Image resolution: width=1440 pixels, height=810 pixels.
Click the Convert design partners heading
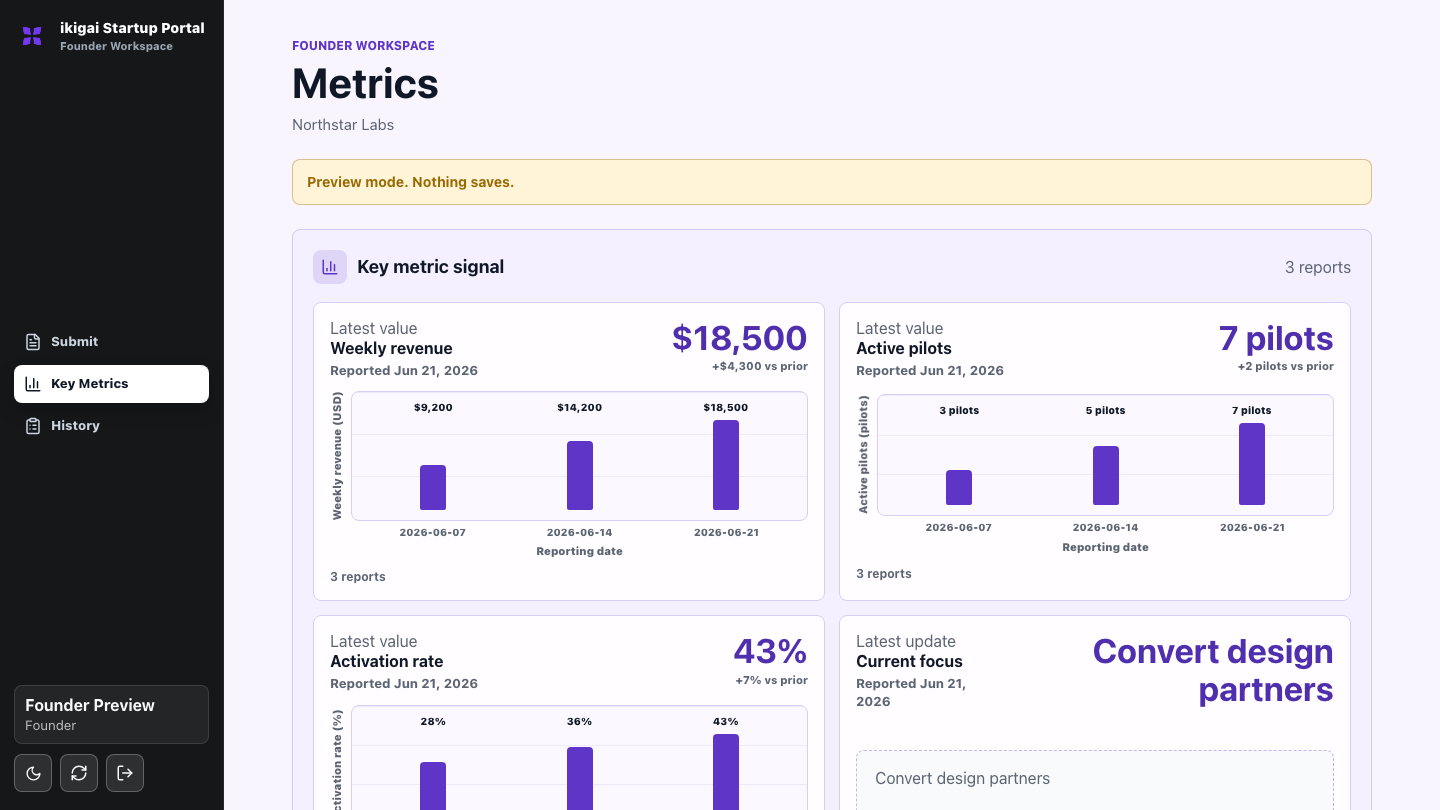click(x=1213, y=670)
